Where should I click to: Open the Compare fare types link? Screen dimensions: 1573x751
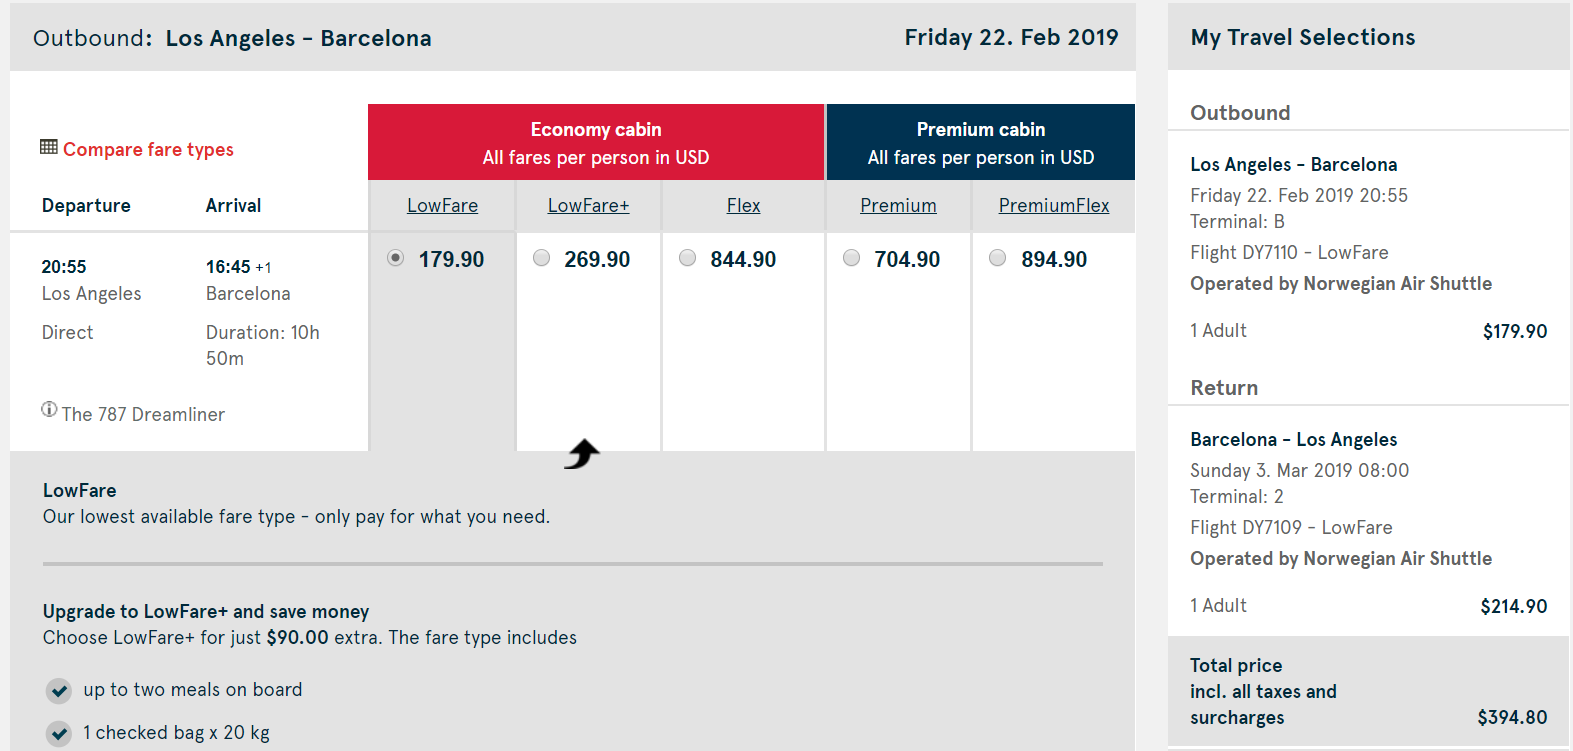tap(148, 149)
